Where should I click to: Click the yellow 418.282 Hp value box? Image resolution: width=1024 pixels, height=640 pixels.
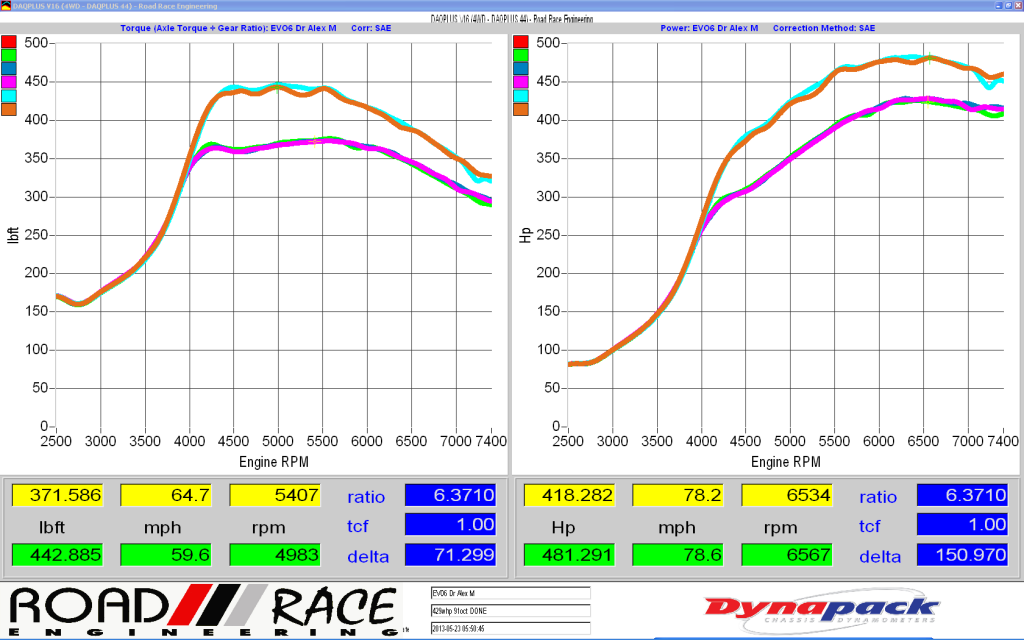coord(569,495)
